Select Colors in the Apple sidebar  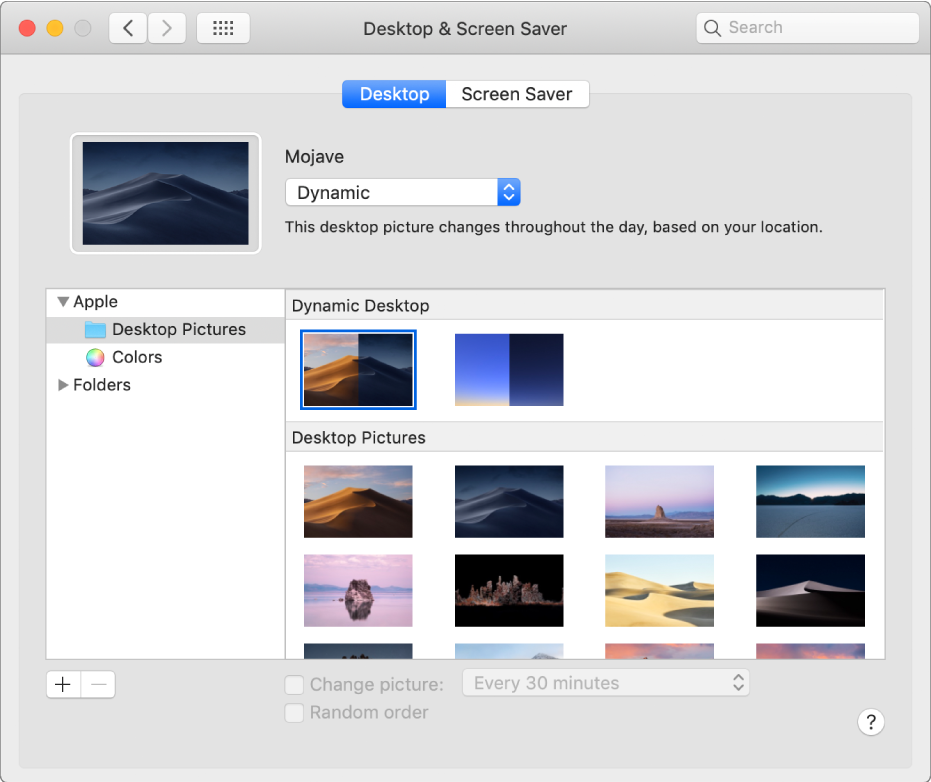pyautogui.click(x=136, y=357)
